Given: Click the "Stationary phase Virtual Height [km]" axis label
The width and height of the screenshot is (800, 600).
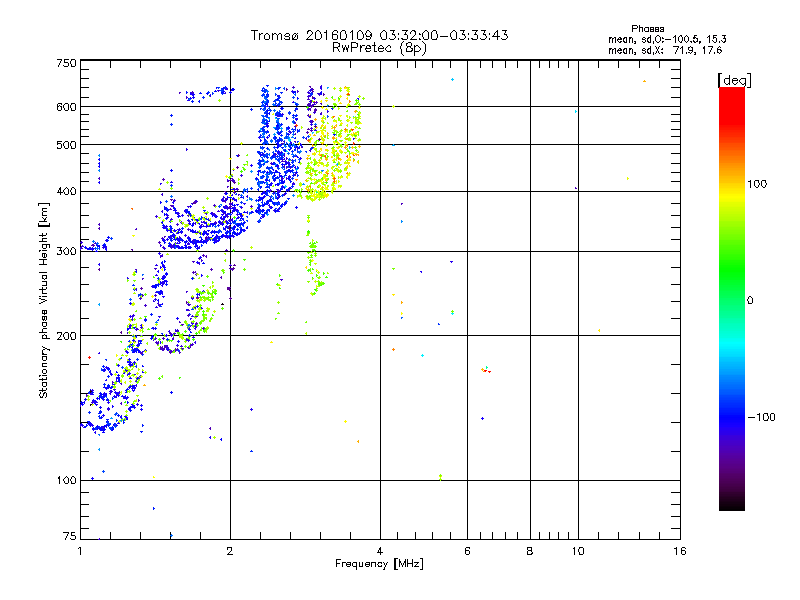Looking at the screenshot, I should click(x=43, y=301).
